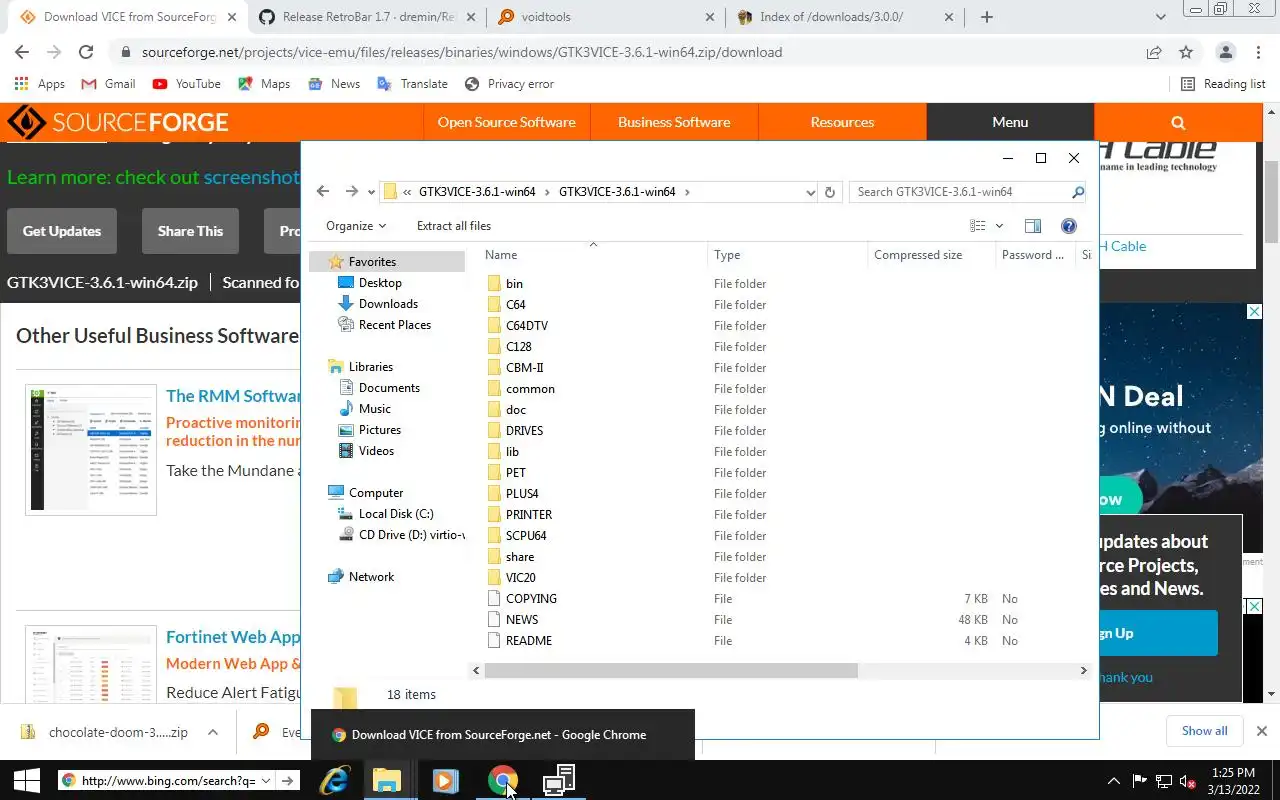Screen dimensions: 1280x800
Task: Change view layout icon in Explorer
Action: click(x=978, y=226)
